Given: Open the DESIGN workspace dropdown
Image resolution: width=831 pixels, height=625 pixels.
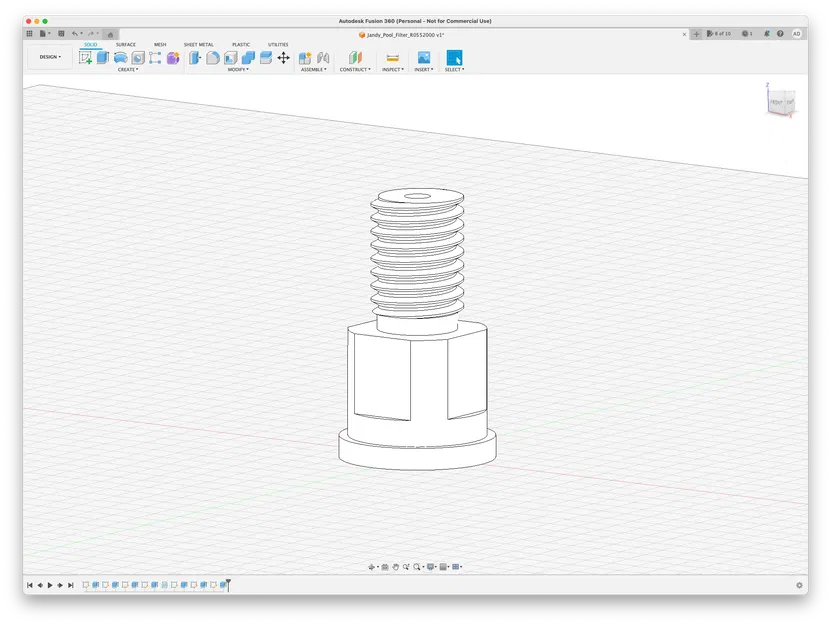Looking at the screenshot, I should click(x=50, y=57).
